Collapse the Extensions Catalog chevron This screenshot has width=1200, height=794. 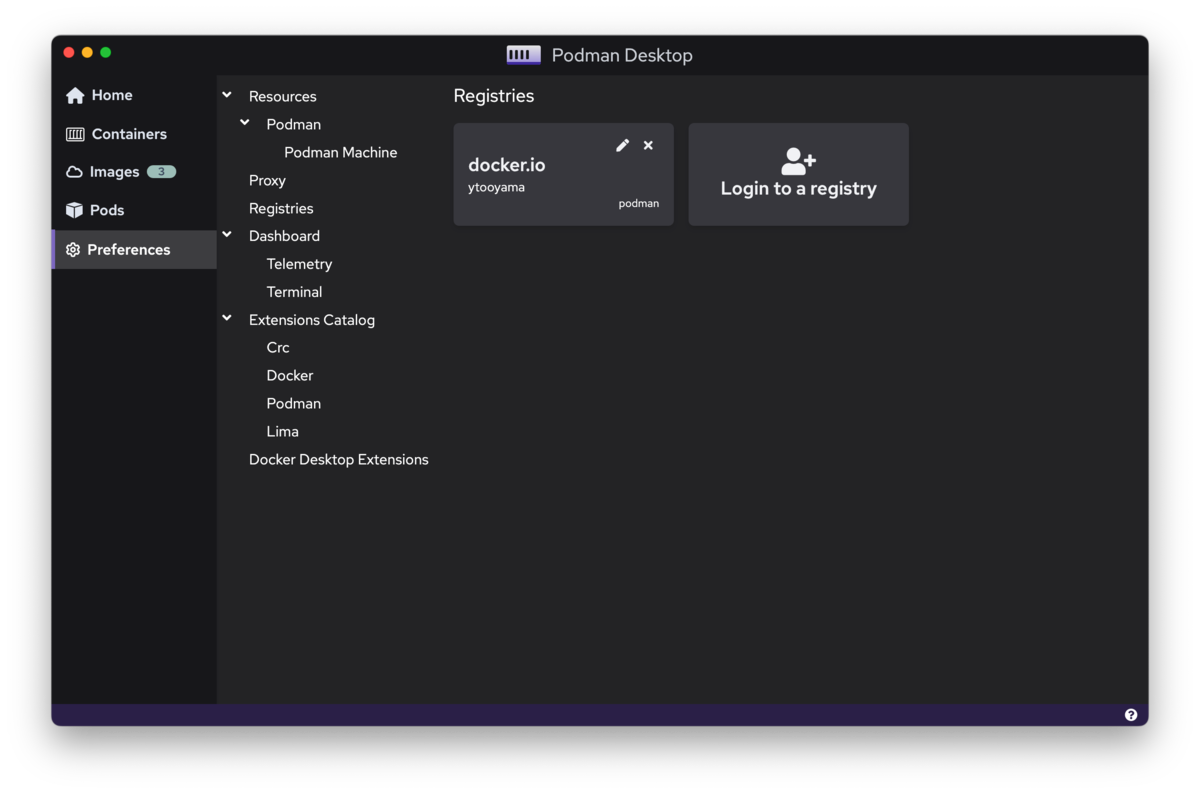click(x=227, y=318)
